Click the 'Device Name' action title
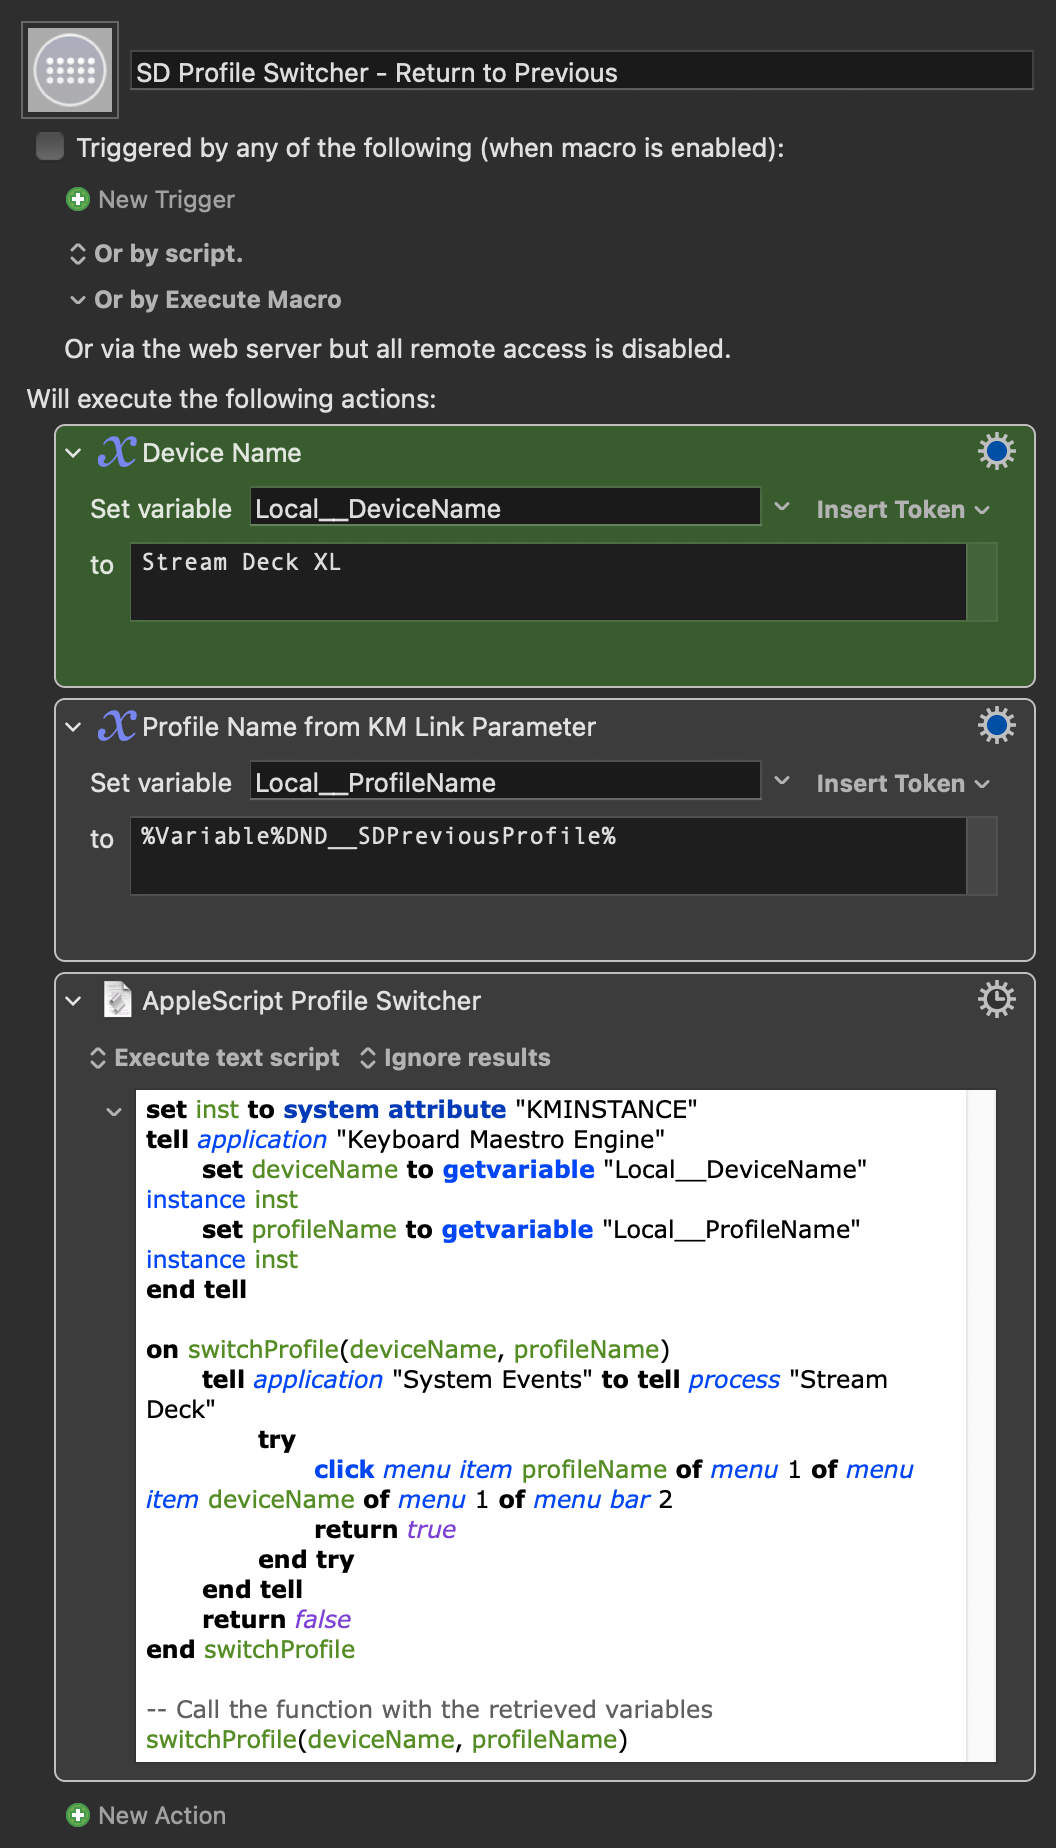This screenshot has width=1056, height=1848. (222, 453)
